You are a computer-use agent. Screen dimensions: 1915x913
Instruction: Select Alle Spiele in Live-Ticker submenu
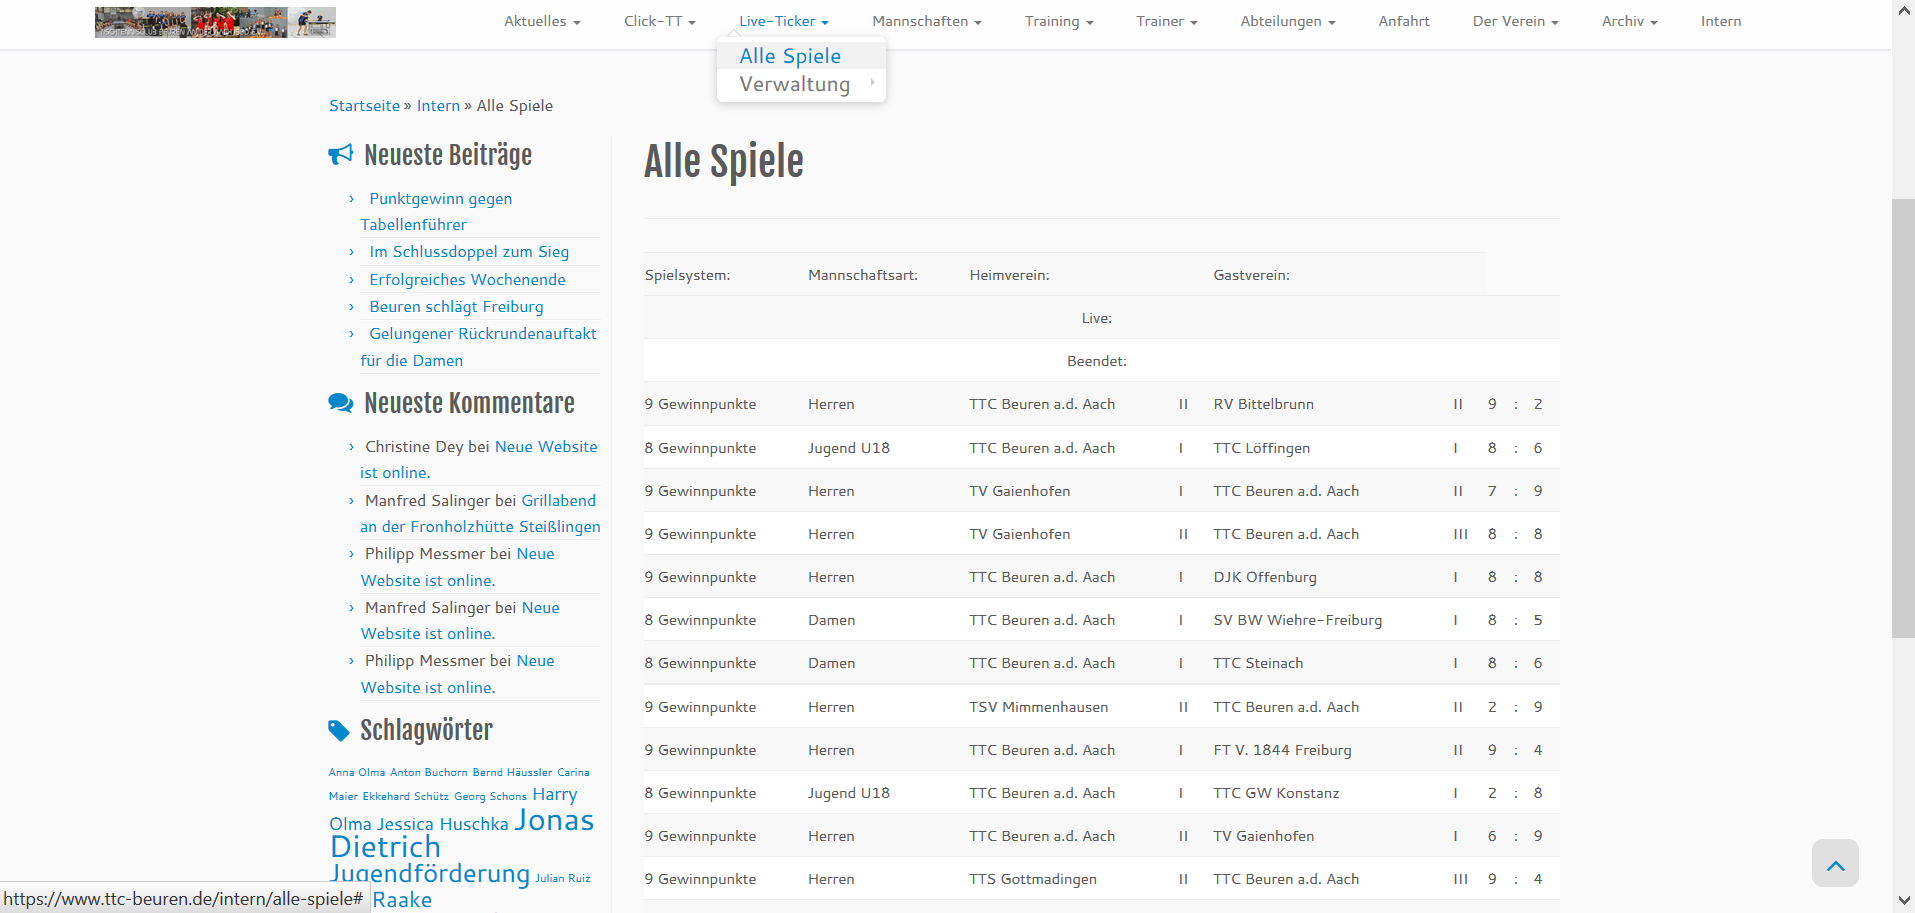pos(790,56)
